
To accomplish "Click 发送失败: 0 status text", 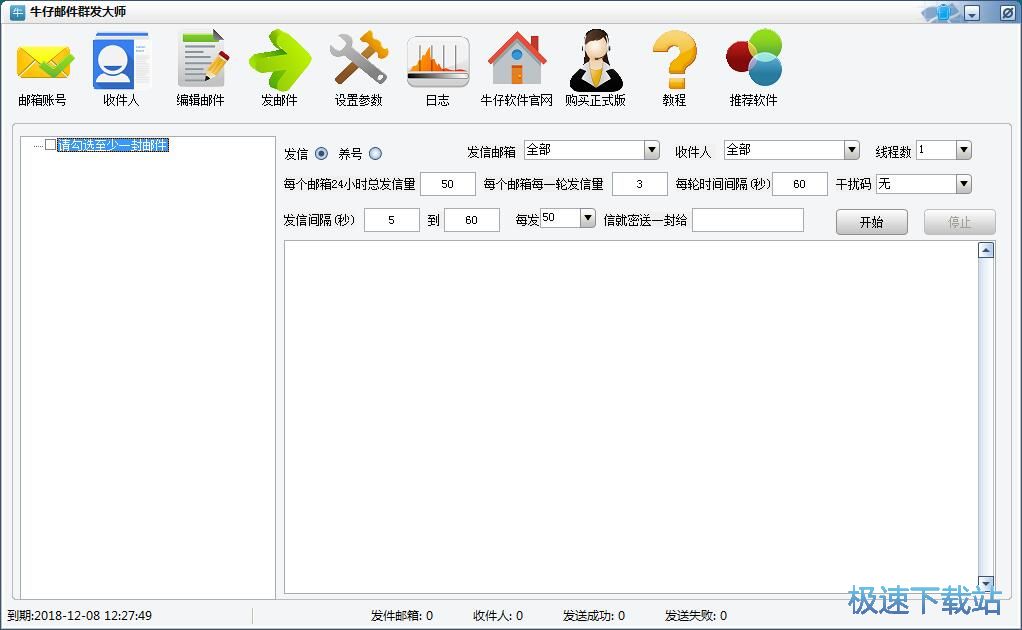I will click(695, 616).
